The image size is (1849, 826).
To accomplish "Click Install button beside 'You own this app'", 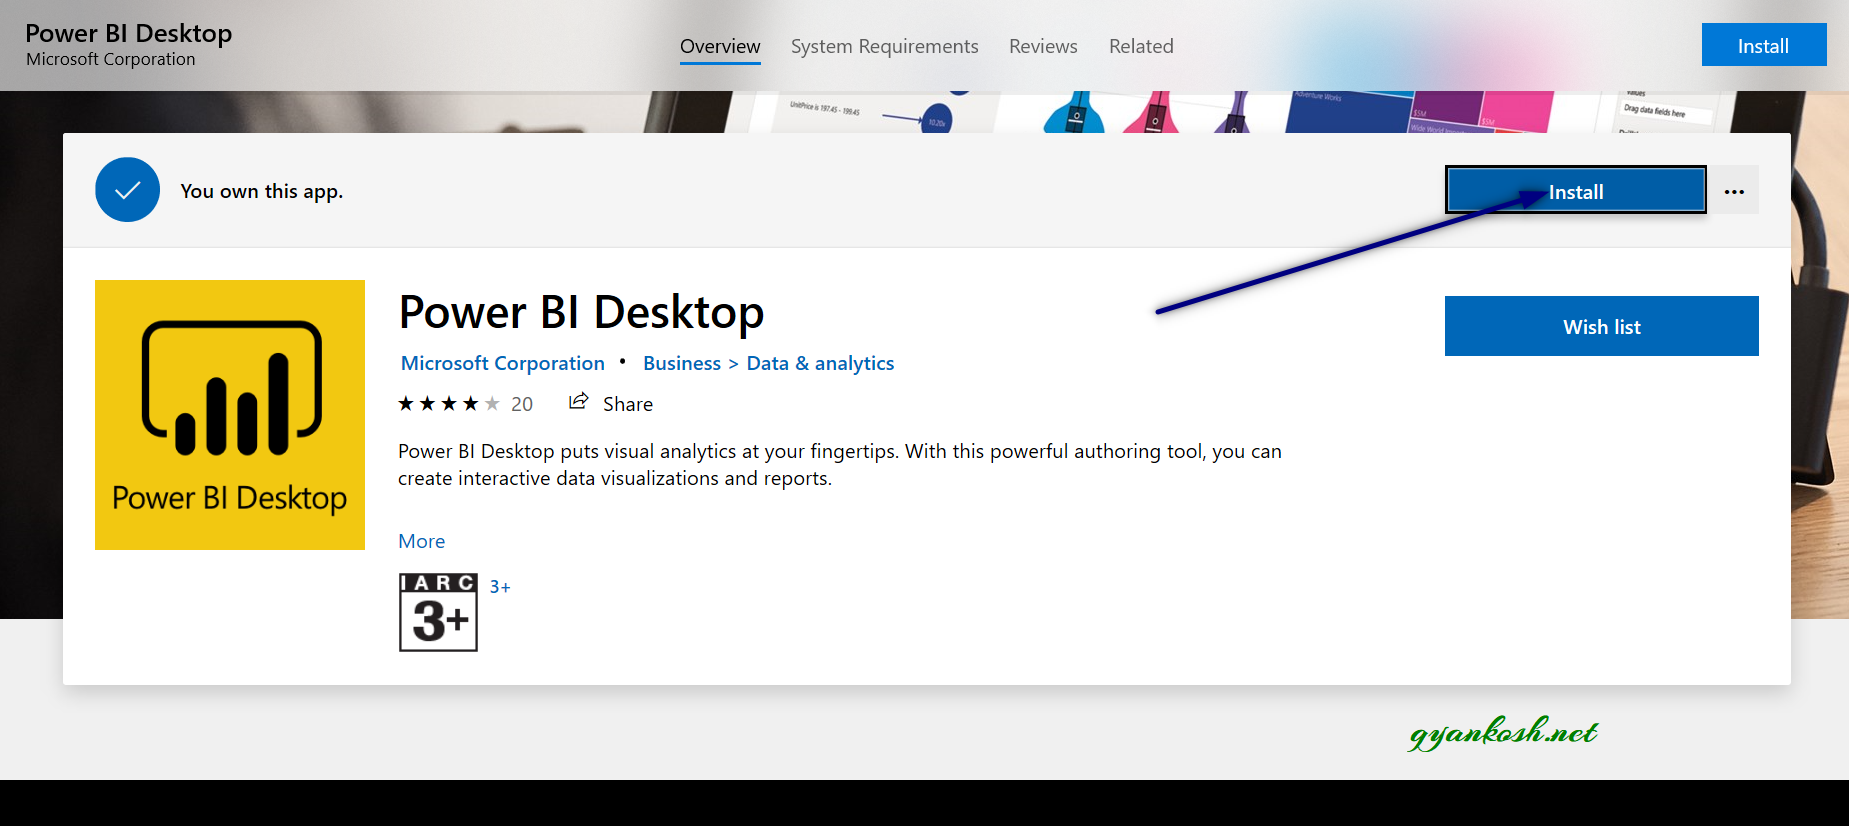I will coord(1576,190).
